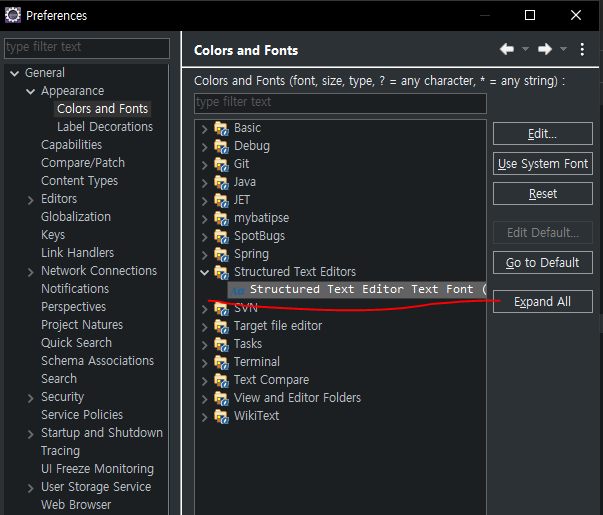Screen dimensions: 603x515
Task: Click the SpotBugs category folder icon
Action: point(221,236)
